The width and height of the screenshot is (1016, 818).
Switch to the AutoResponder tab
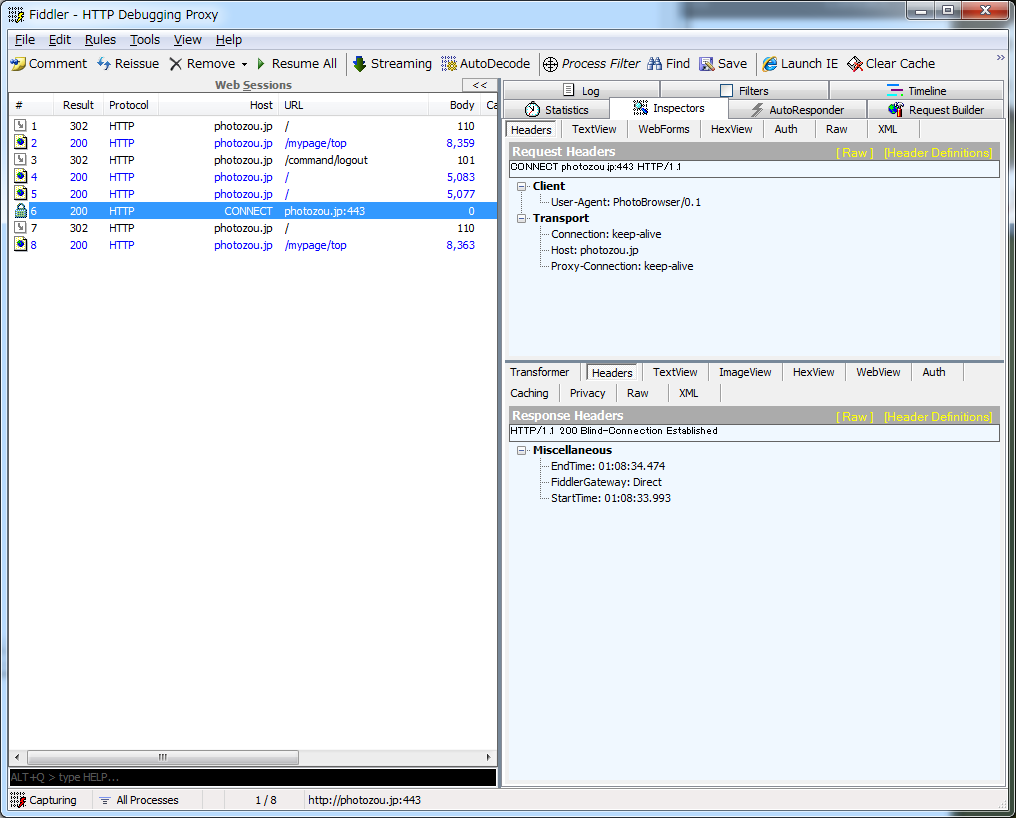pyautogui.click(x=798, y=110)
